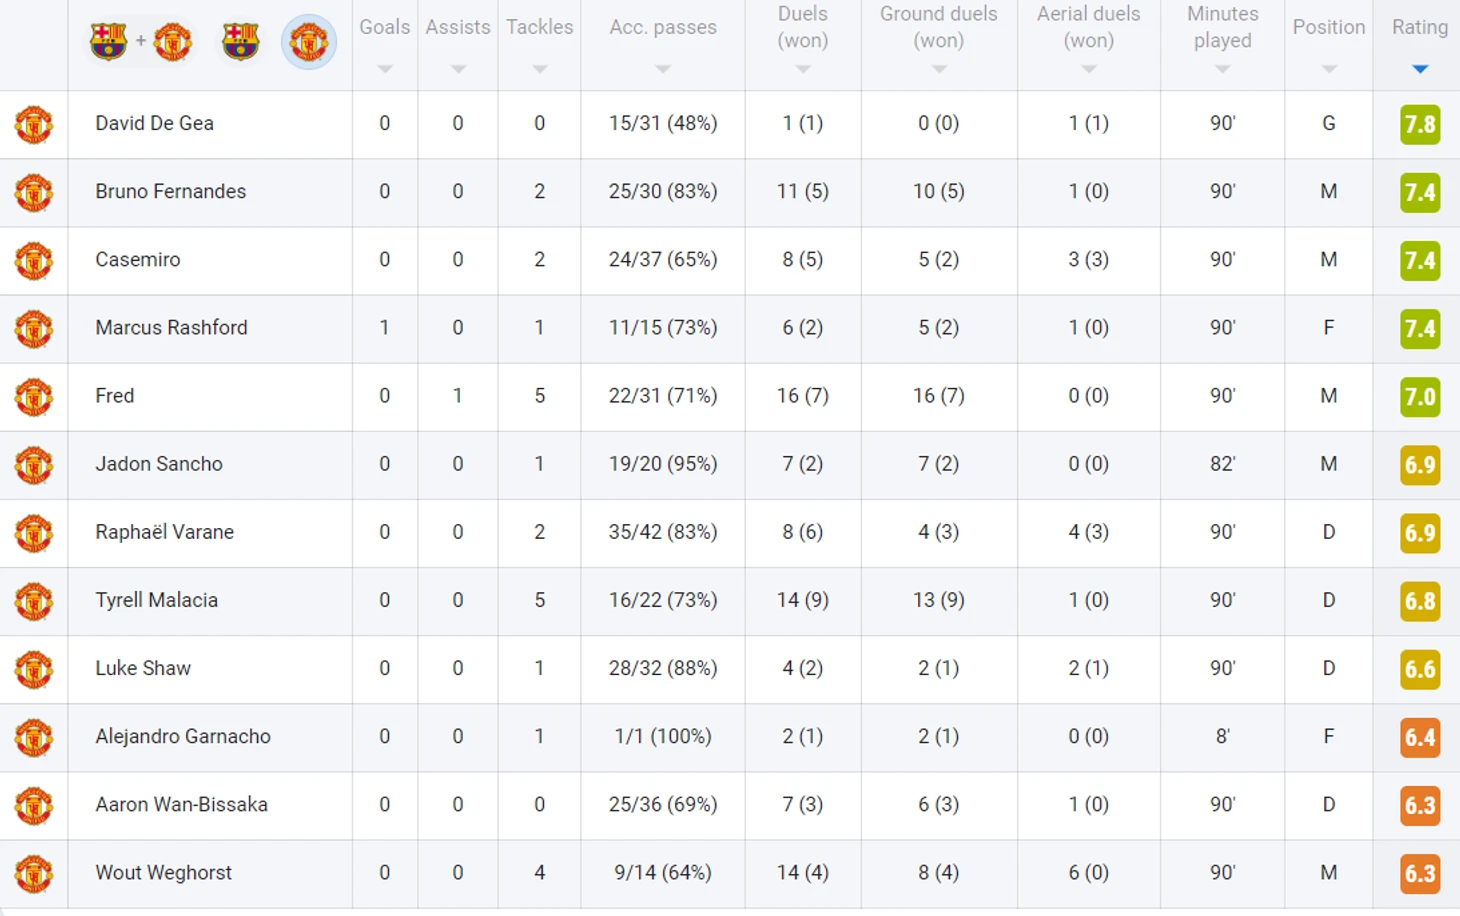1460x916 pixels.
Task: Click the club crest beside Casemiro
Action: coord(34,261)
